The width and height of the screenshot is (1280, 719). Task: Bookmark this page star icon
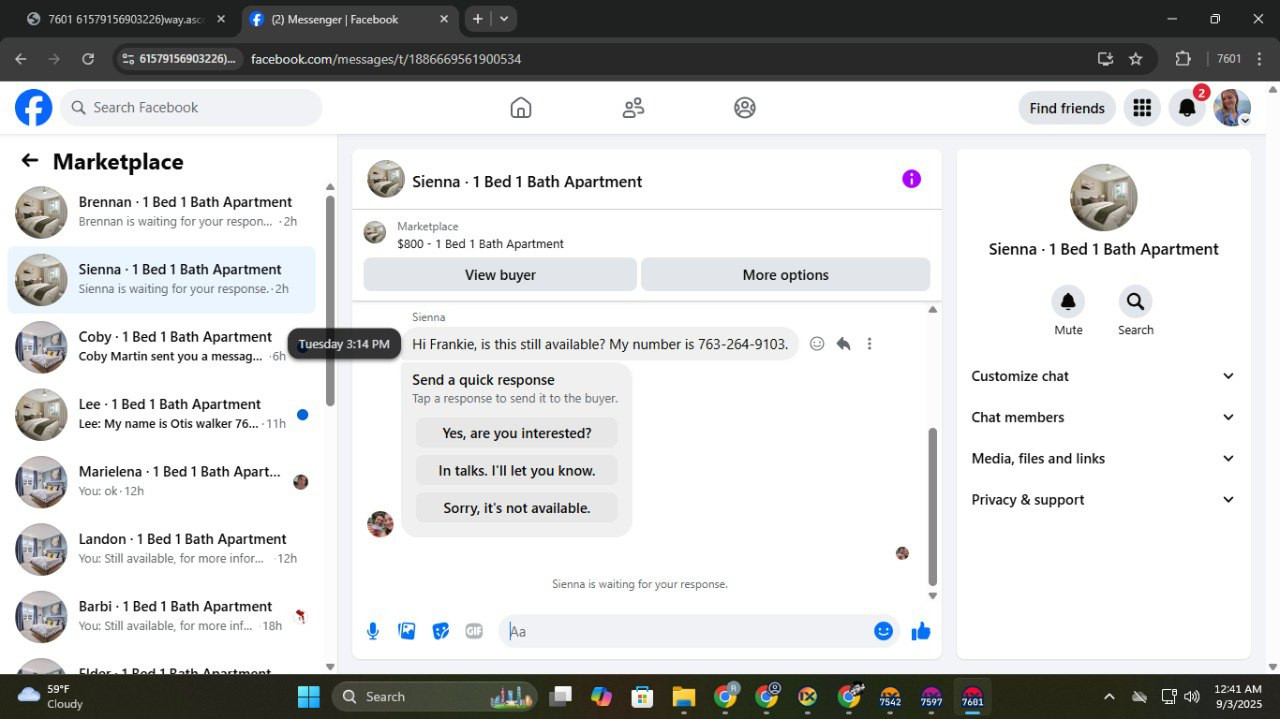[1135, 59]
